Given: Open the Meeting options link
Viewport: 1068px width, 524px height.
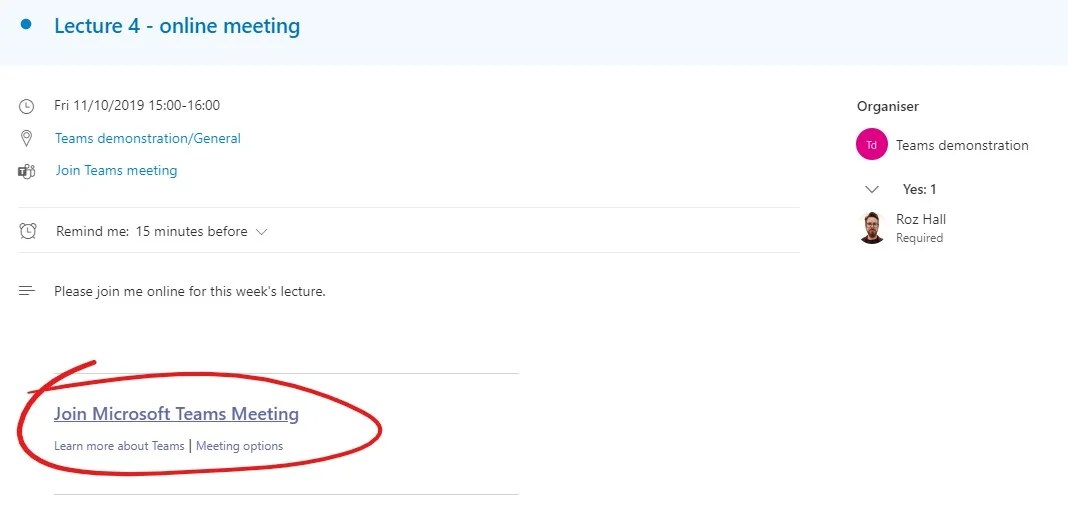Looking at the screenshot, I should 239,446.
